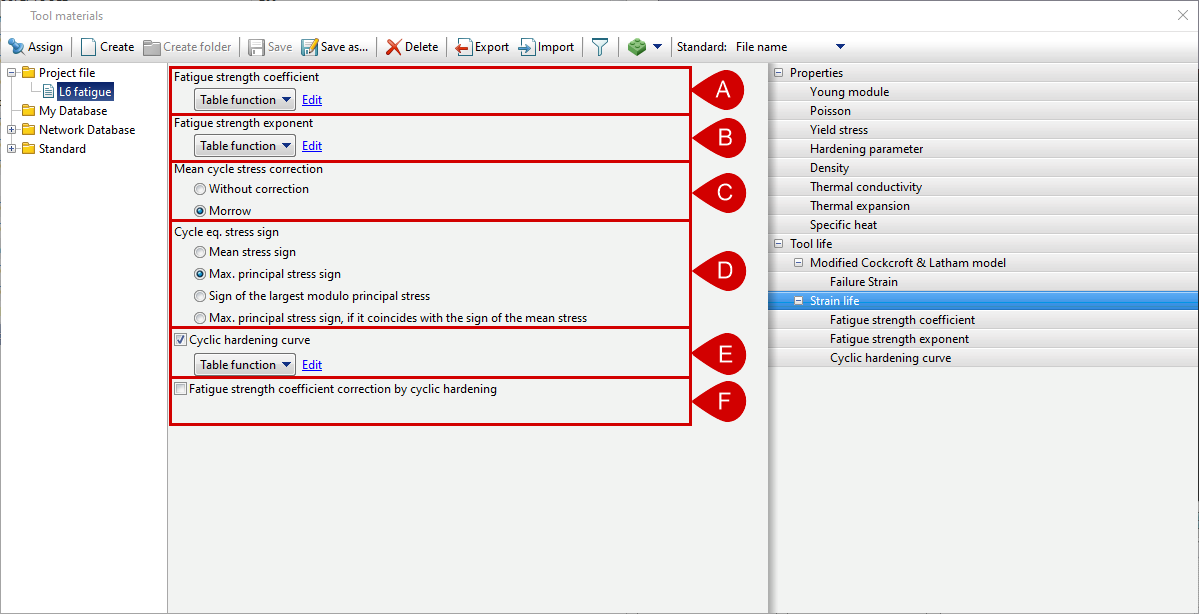
Task: Click the Import icon
Action: pos(525,46)
